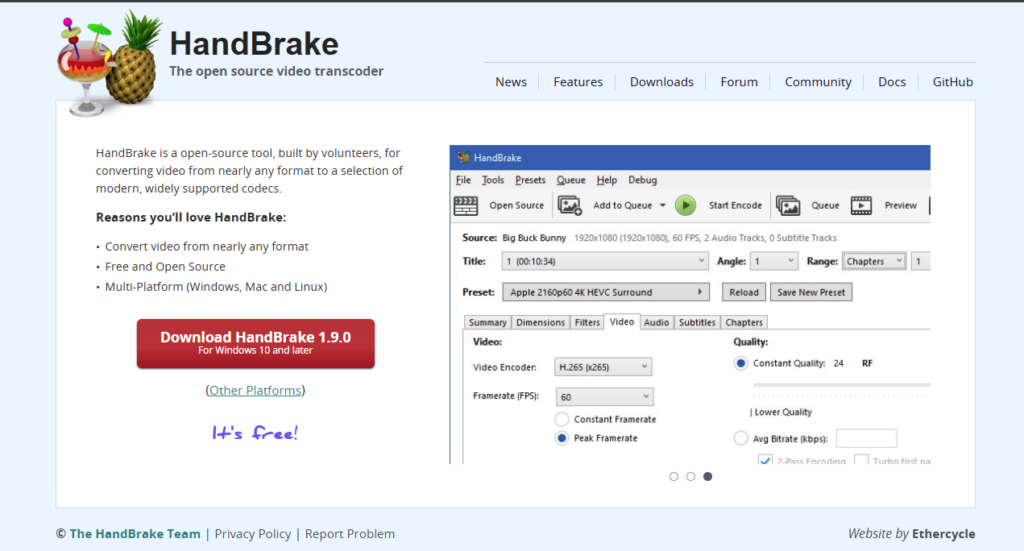The width and height of the screenshot is (1024, 551).
Task: Switch to the Video tab
Action: point(622,321)
